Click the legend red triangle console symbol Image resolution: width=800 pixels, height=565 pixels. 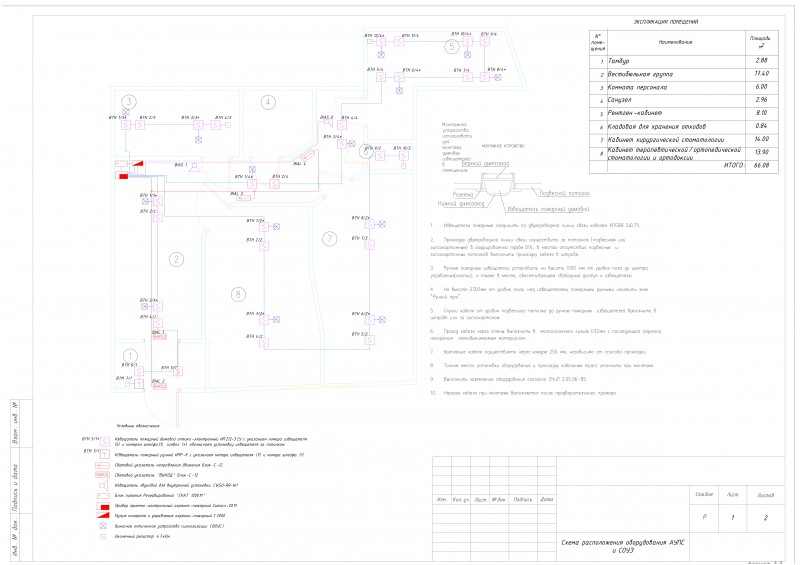pyautogui.click(x=104, y=515)
